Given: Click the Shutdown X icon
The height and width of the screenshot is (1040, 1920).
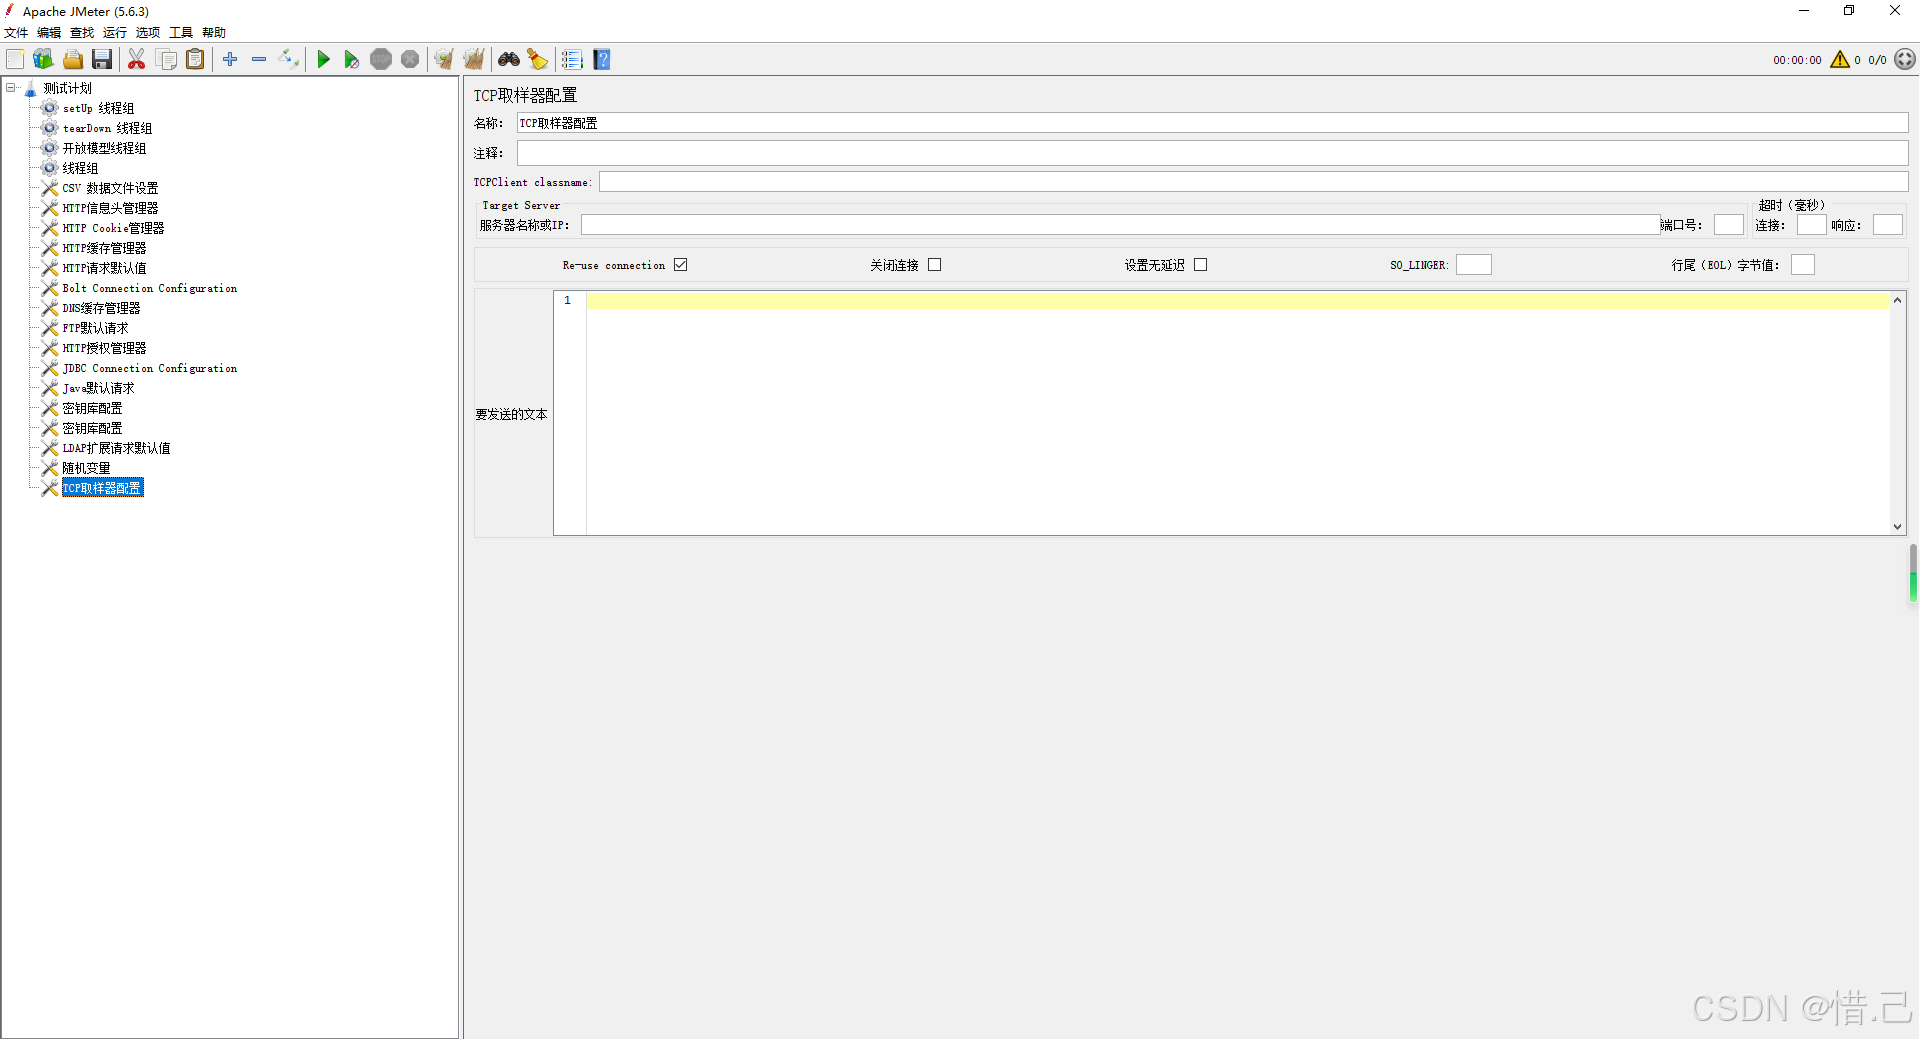Looking at the screenshot, I should (410, 60).
